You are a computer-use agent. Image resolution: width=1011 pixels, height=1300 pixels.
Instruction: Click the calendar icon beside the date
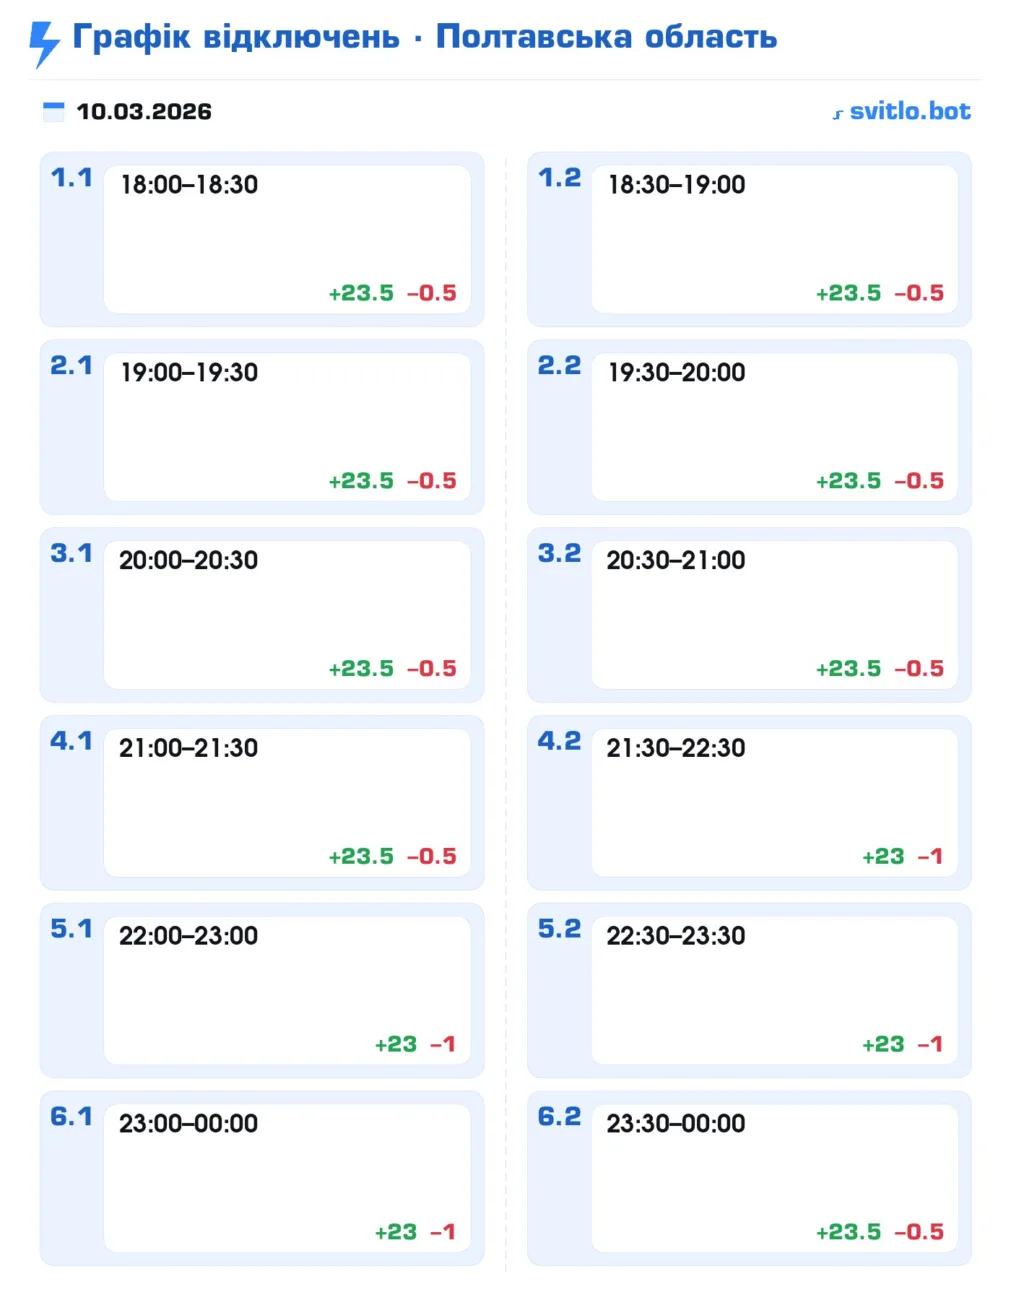pyautogui.click(x=53, y=111)
